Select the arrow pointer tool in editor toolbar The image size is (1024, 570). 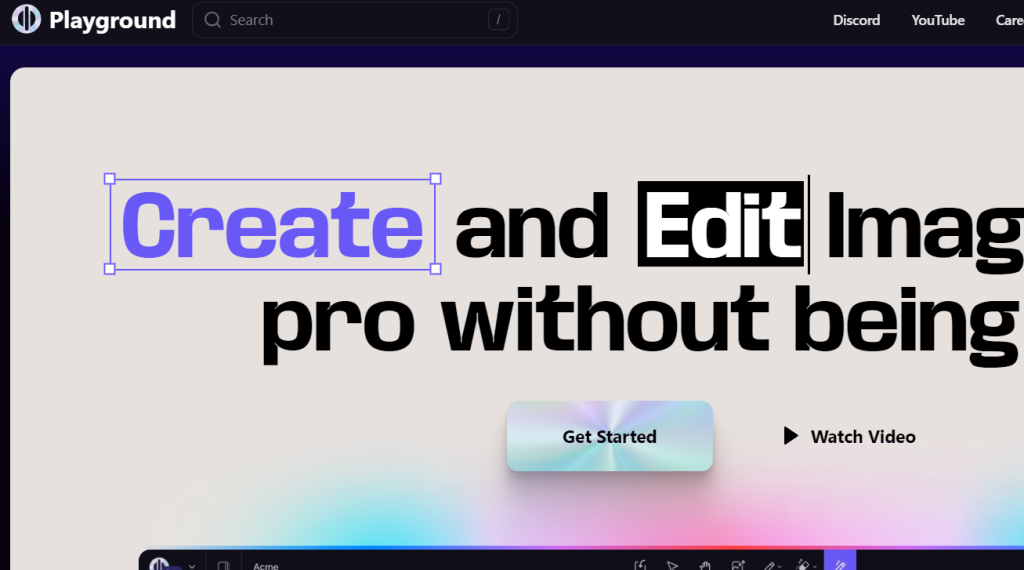[x=672, y=565]
